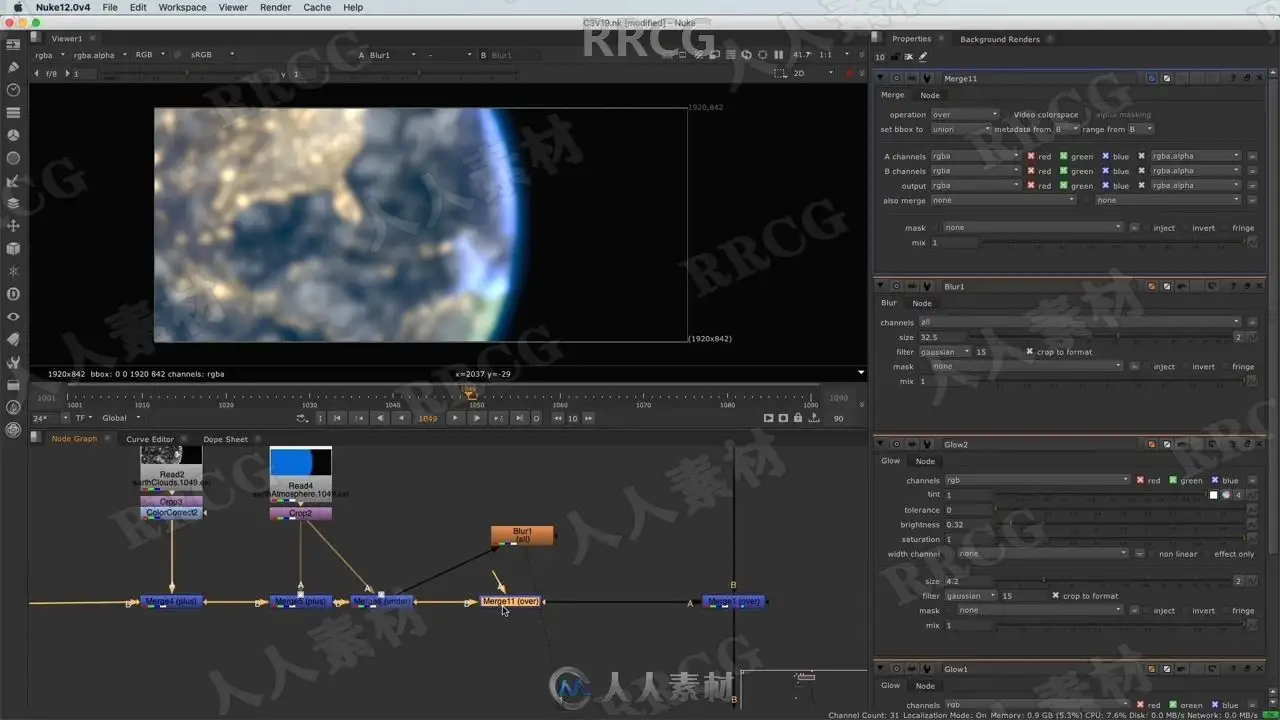1280x720 pixels.
Task: Open the 3D nodes cube icon
Action: click(x=13, y=249)
